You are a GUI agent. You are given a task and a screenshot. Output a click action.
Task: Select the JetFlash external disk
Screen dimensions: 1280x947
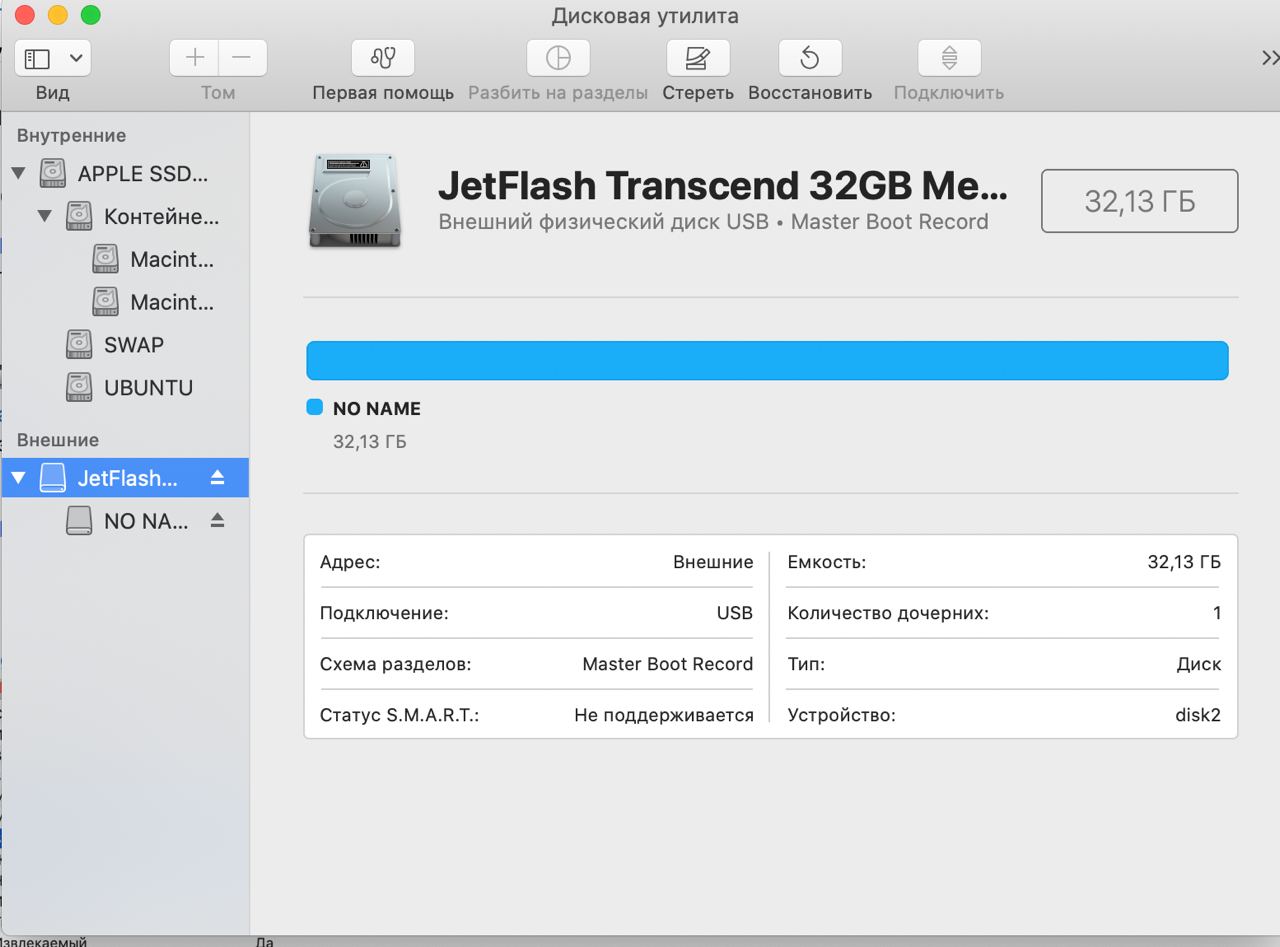124,478
